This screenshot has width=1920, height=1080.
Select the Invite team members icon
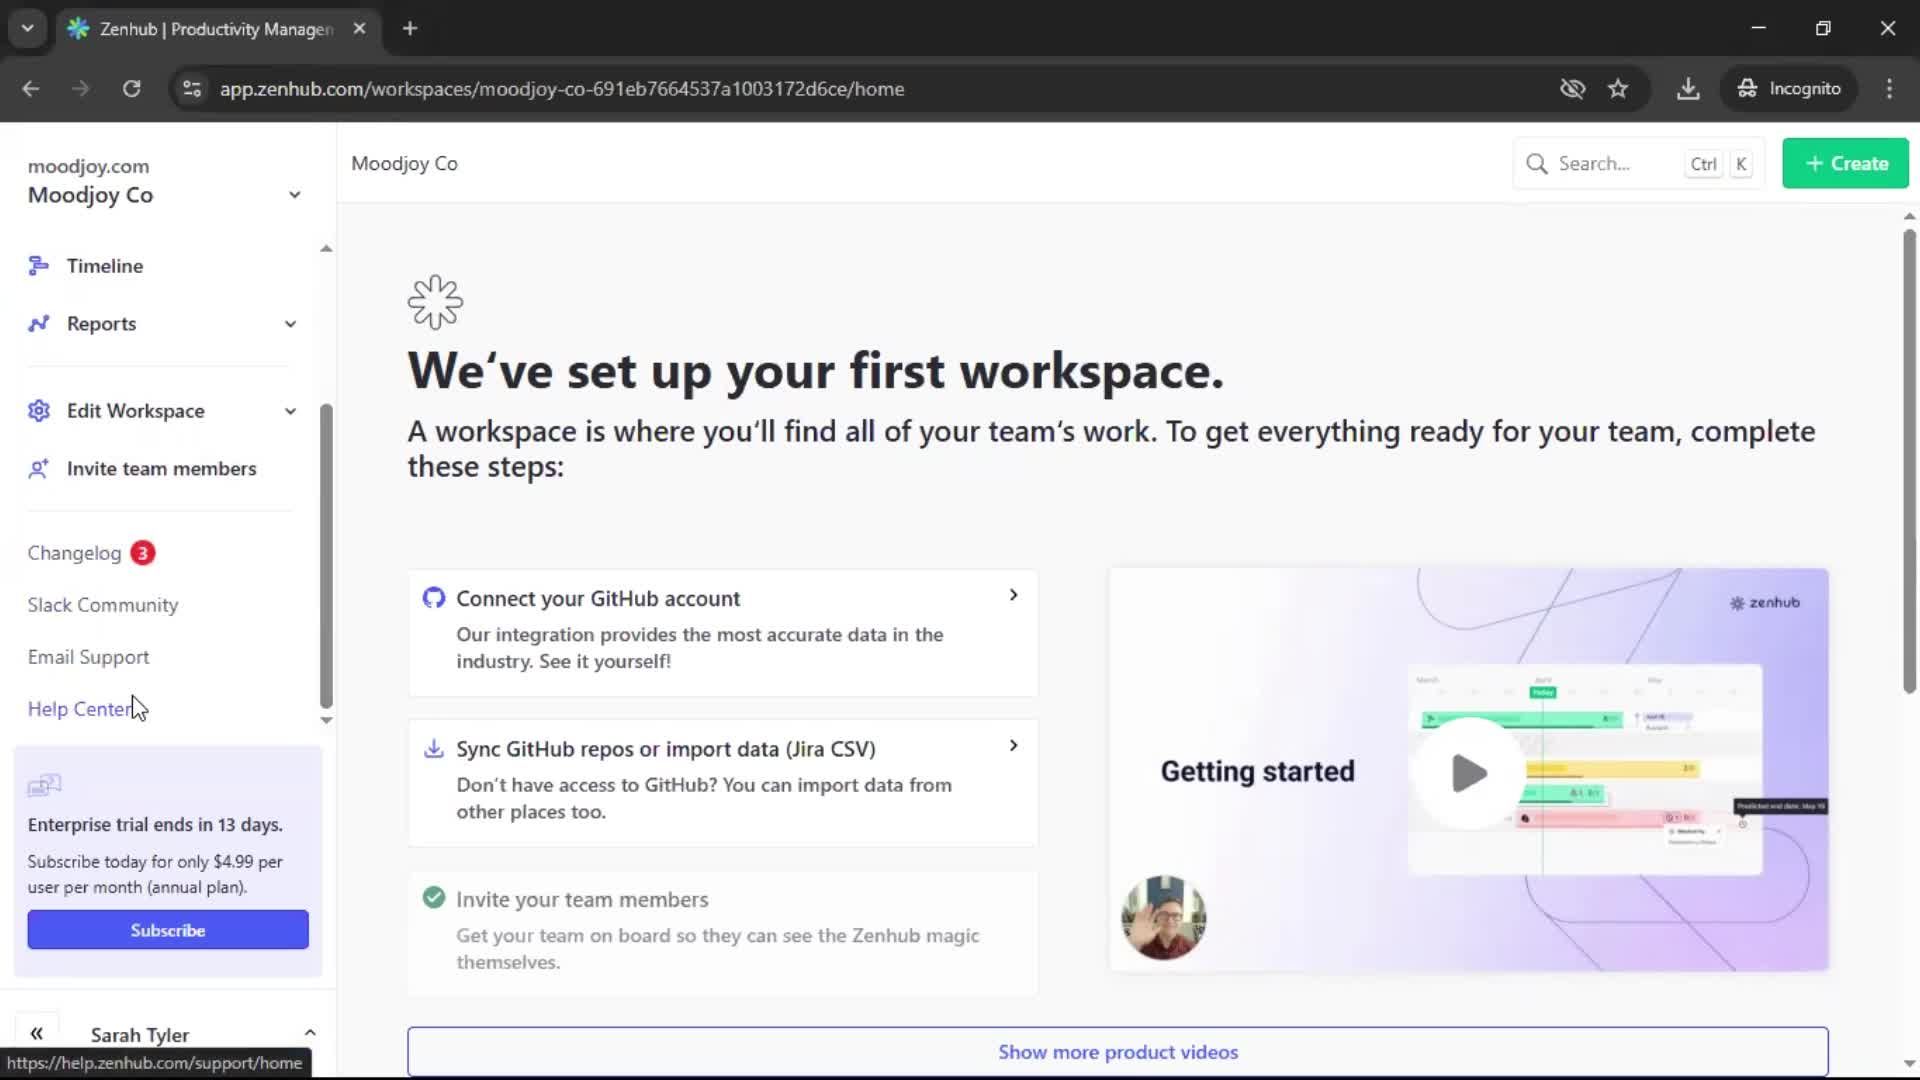[x=38, y=468]
